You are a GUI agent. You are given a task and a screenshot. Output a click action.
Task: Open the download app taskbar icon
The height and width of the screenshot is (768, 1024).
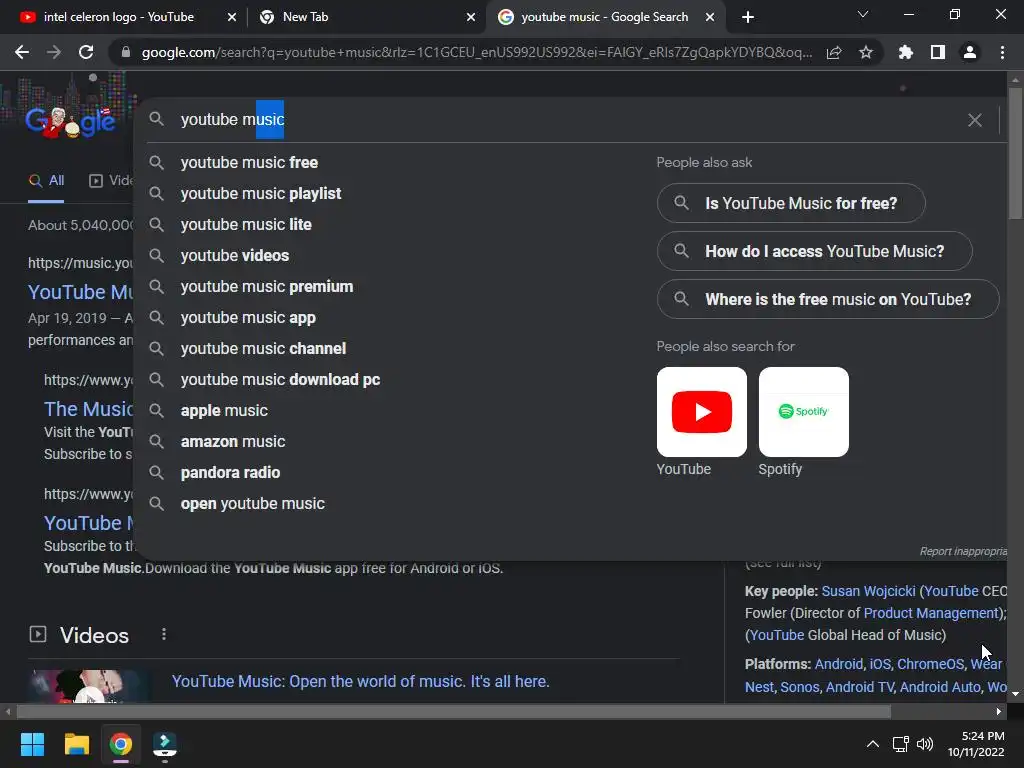165,744
